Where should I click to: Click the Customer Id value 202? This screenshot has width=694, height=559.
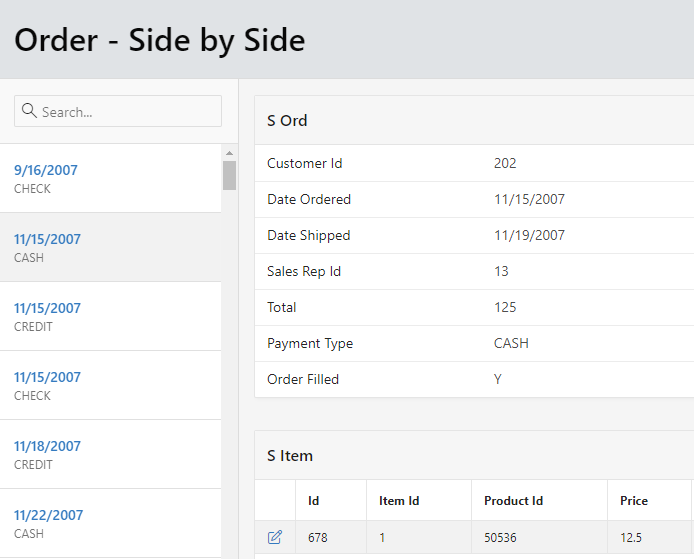(505, 164)
